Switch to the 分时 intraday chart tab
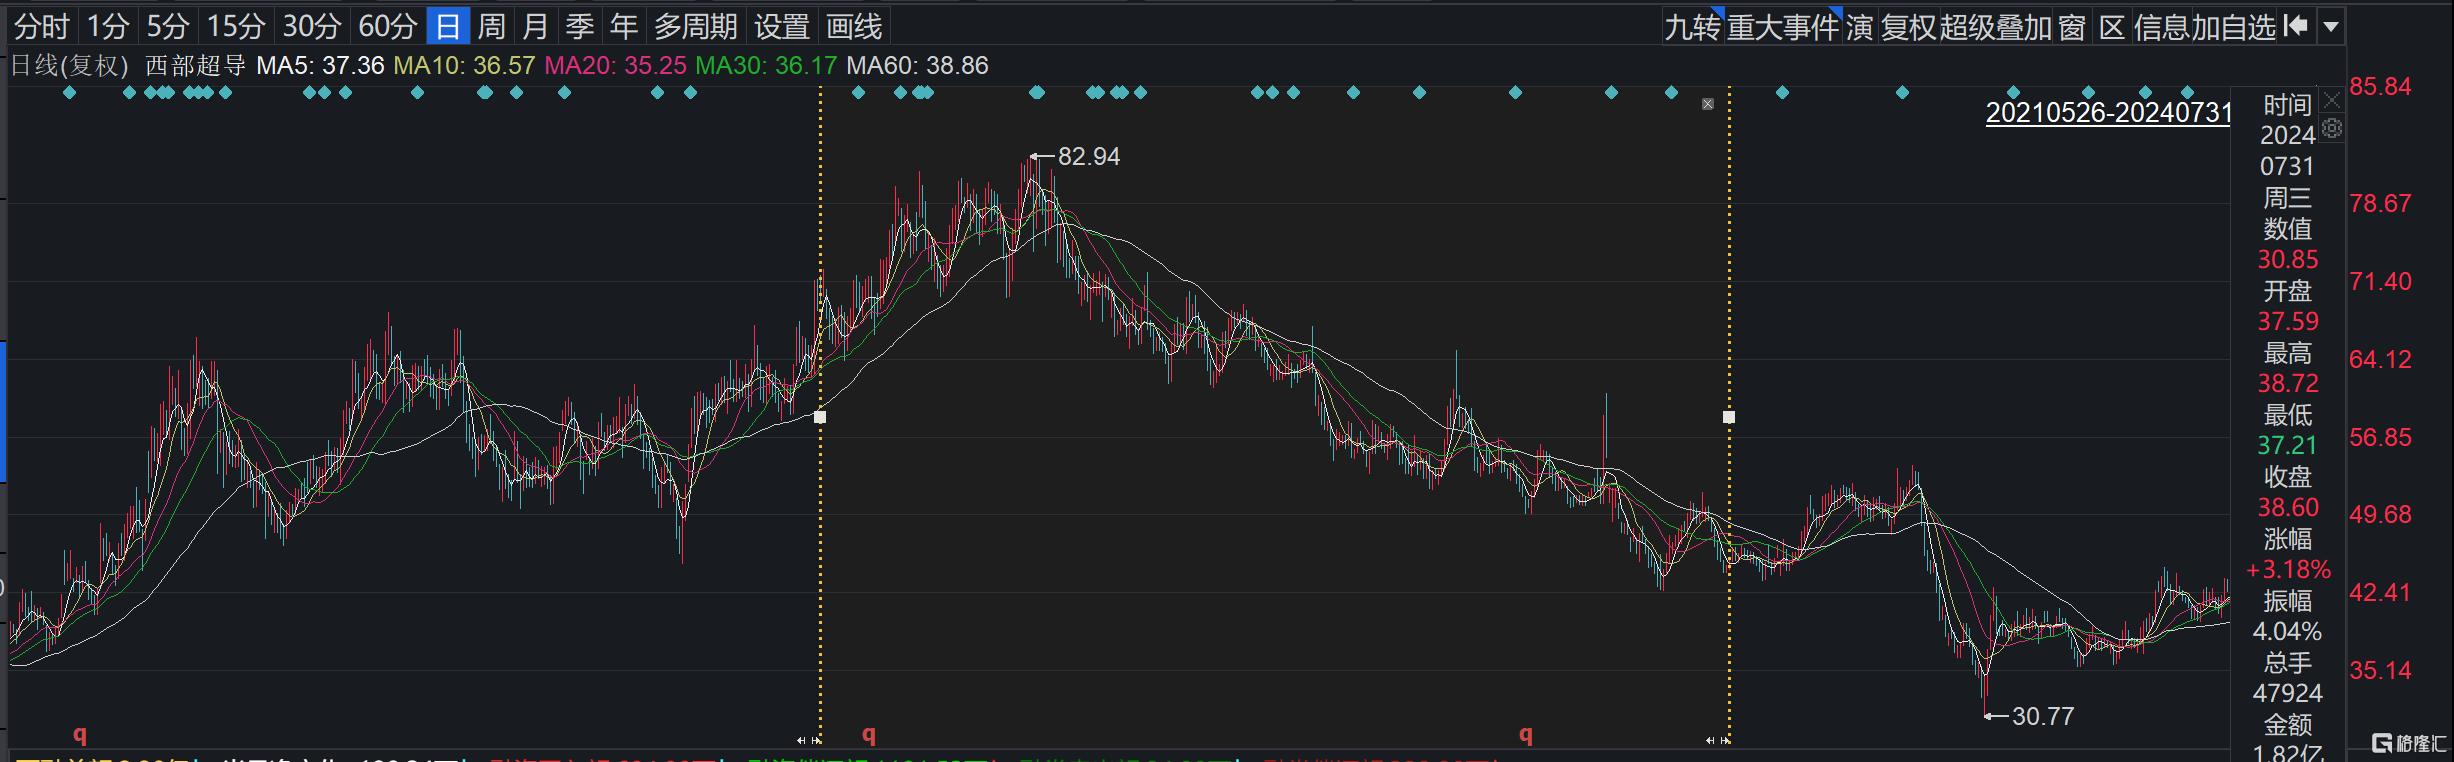Viewport: 2454px width, 762px height. point(42,27)
